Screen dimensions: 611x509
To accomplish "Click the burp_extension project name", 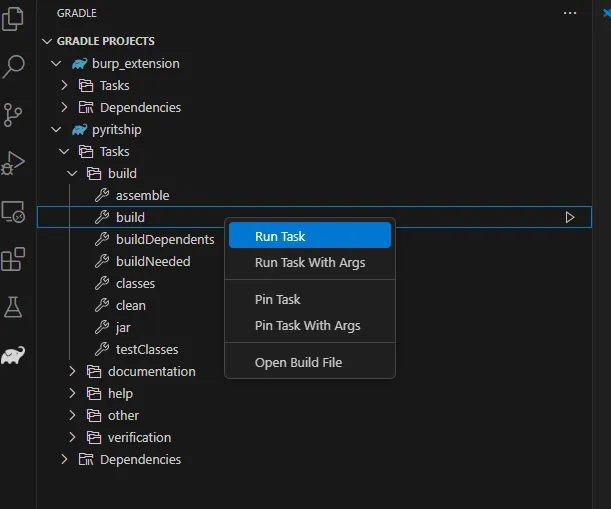I will pos(136,64).
